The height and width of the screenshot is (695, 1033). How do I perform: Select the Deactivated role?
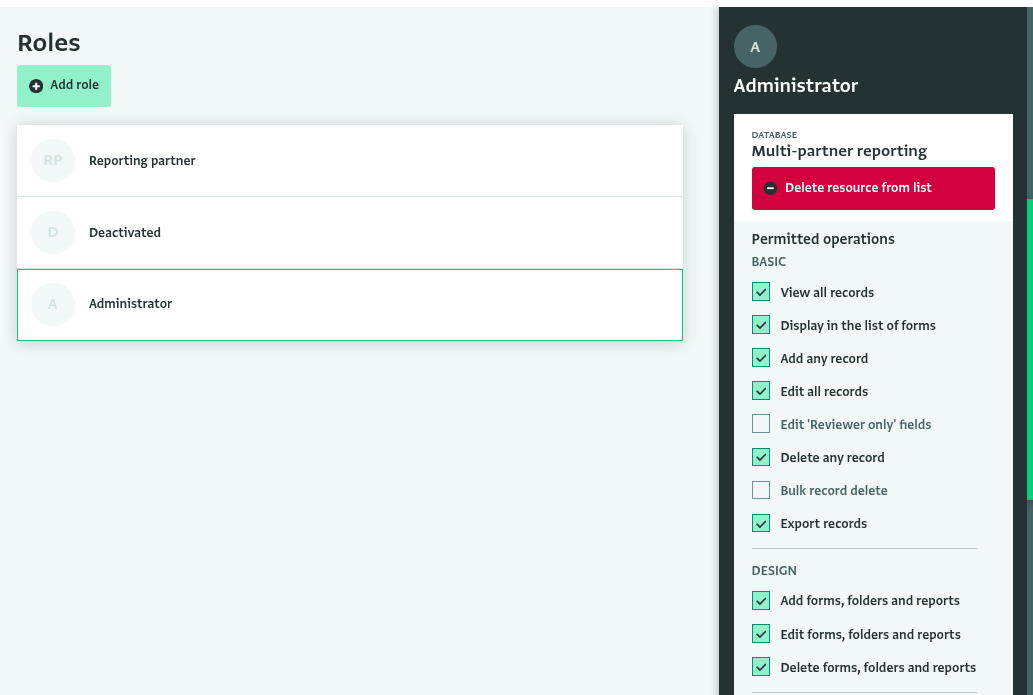(x=350, y=233)
